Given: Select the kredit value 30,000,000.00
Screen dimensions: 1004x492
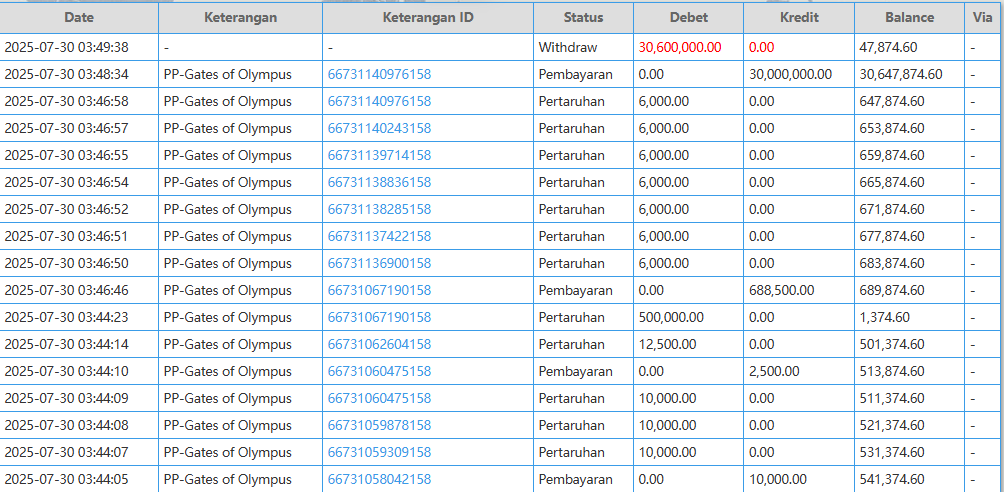Looking at the screenshot, I should point(790,74).
